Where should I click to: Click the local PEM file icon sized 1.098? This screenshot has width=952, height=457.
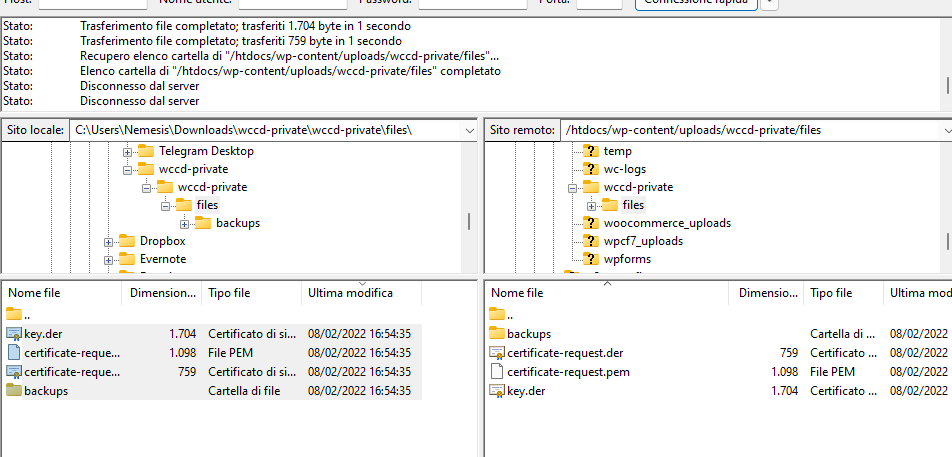14,353
